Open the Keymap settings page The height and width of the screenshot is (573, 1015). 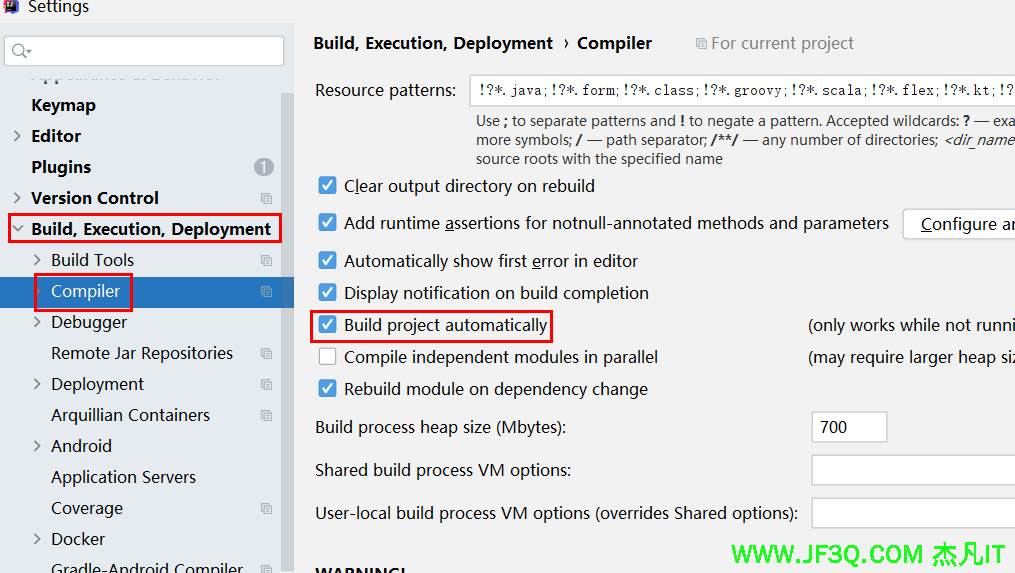pyautogui.click(x=63, y=105)
